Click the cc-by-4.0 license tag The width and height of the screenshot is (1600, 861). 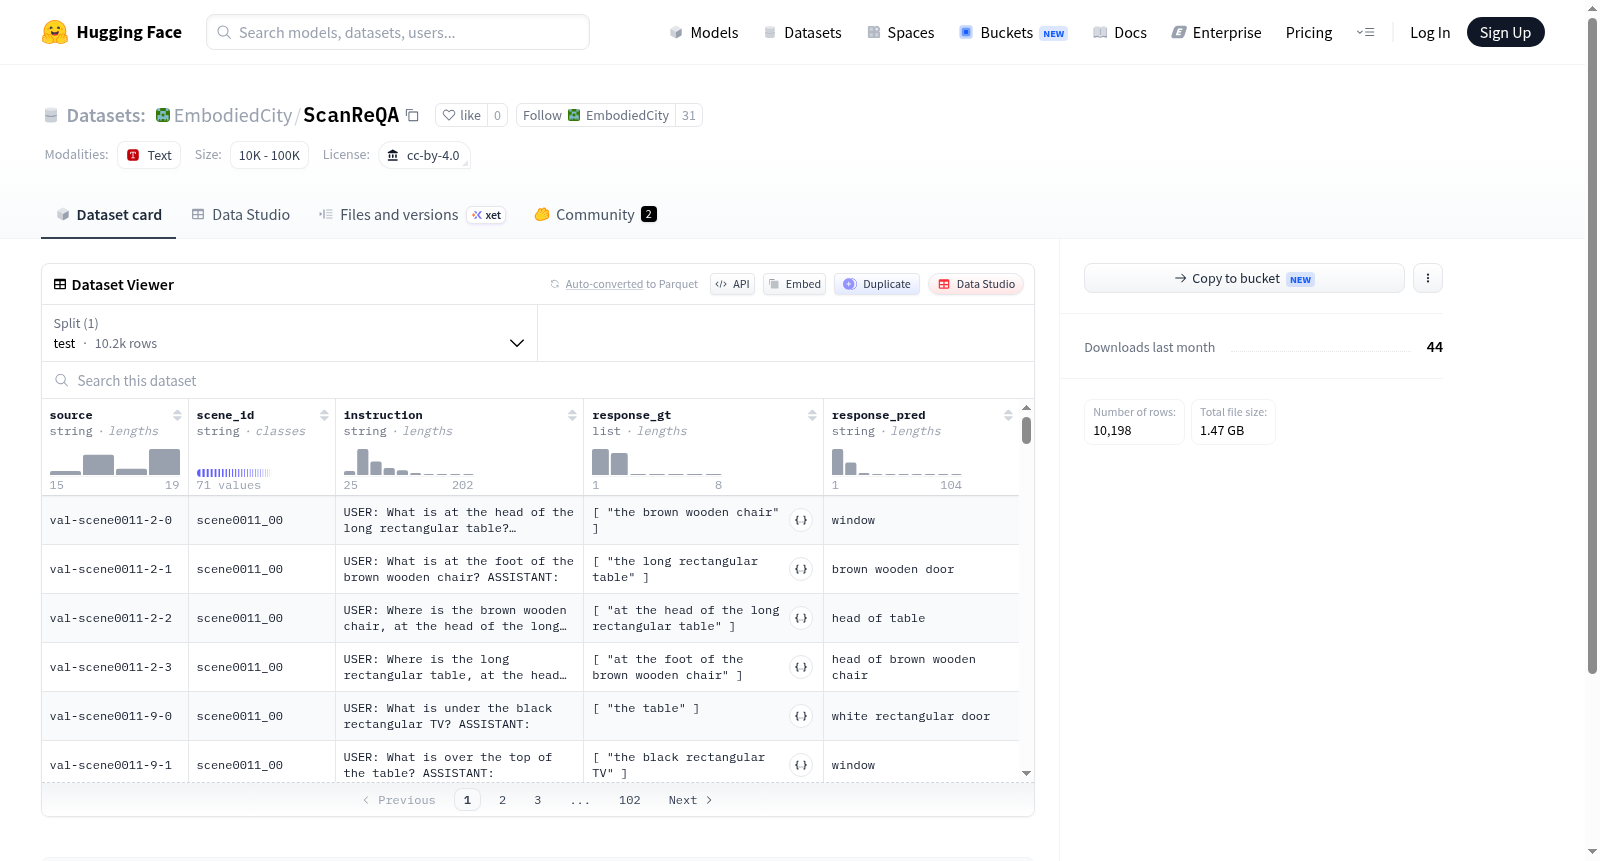(424, 155)
